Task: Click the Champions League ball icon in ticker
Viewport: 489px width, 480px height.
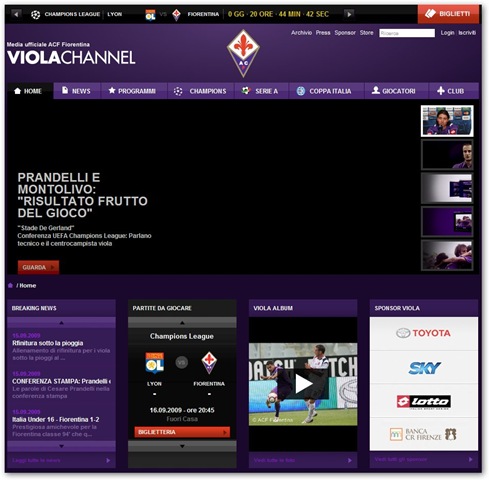Action: click(35, 14)
